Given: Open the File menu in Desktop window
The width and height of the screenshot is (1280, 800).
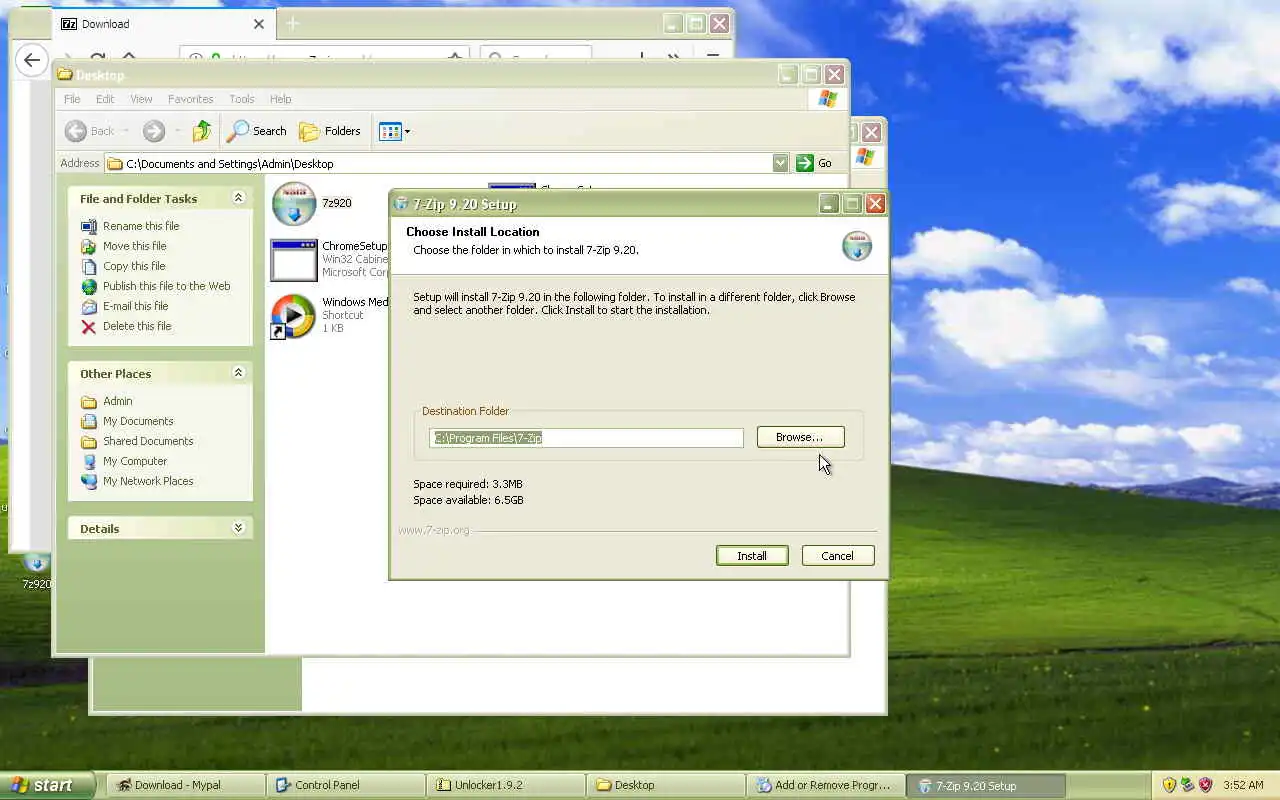Looking at the screenshot, I should (72, 99).
